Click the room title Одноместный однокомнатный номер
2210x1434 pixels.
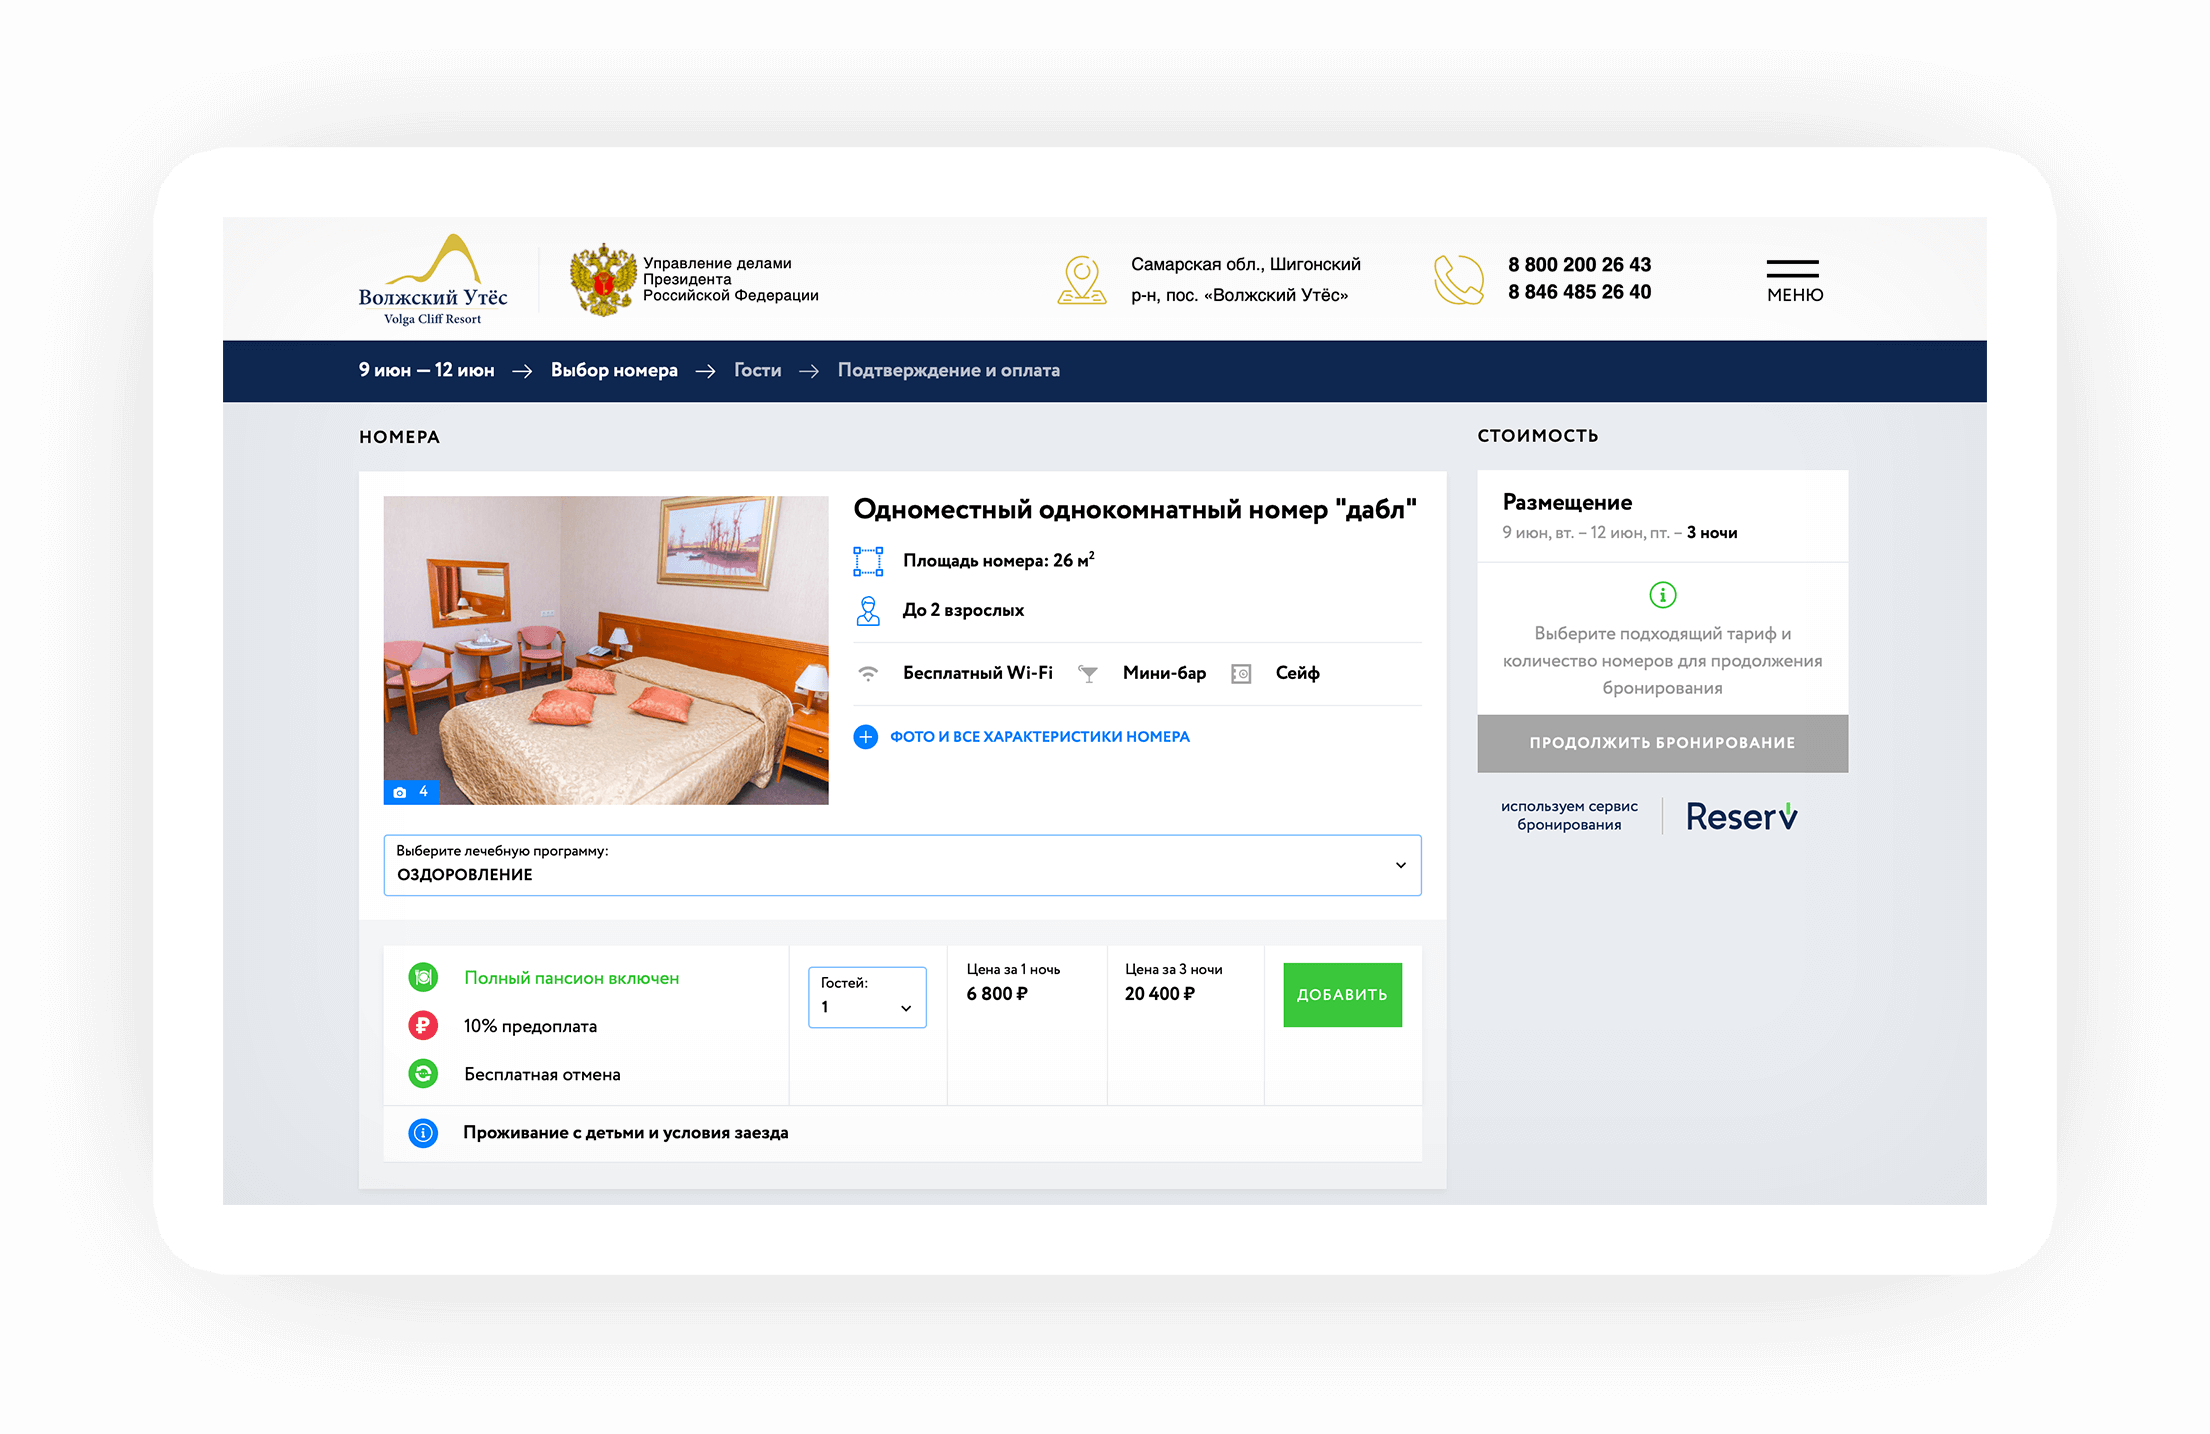(1135, 510)
